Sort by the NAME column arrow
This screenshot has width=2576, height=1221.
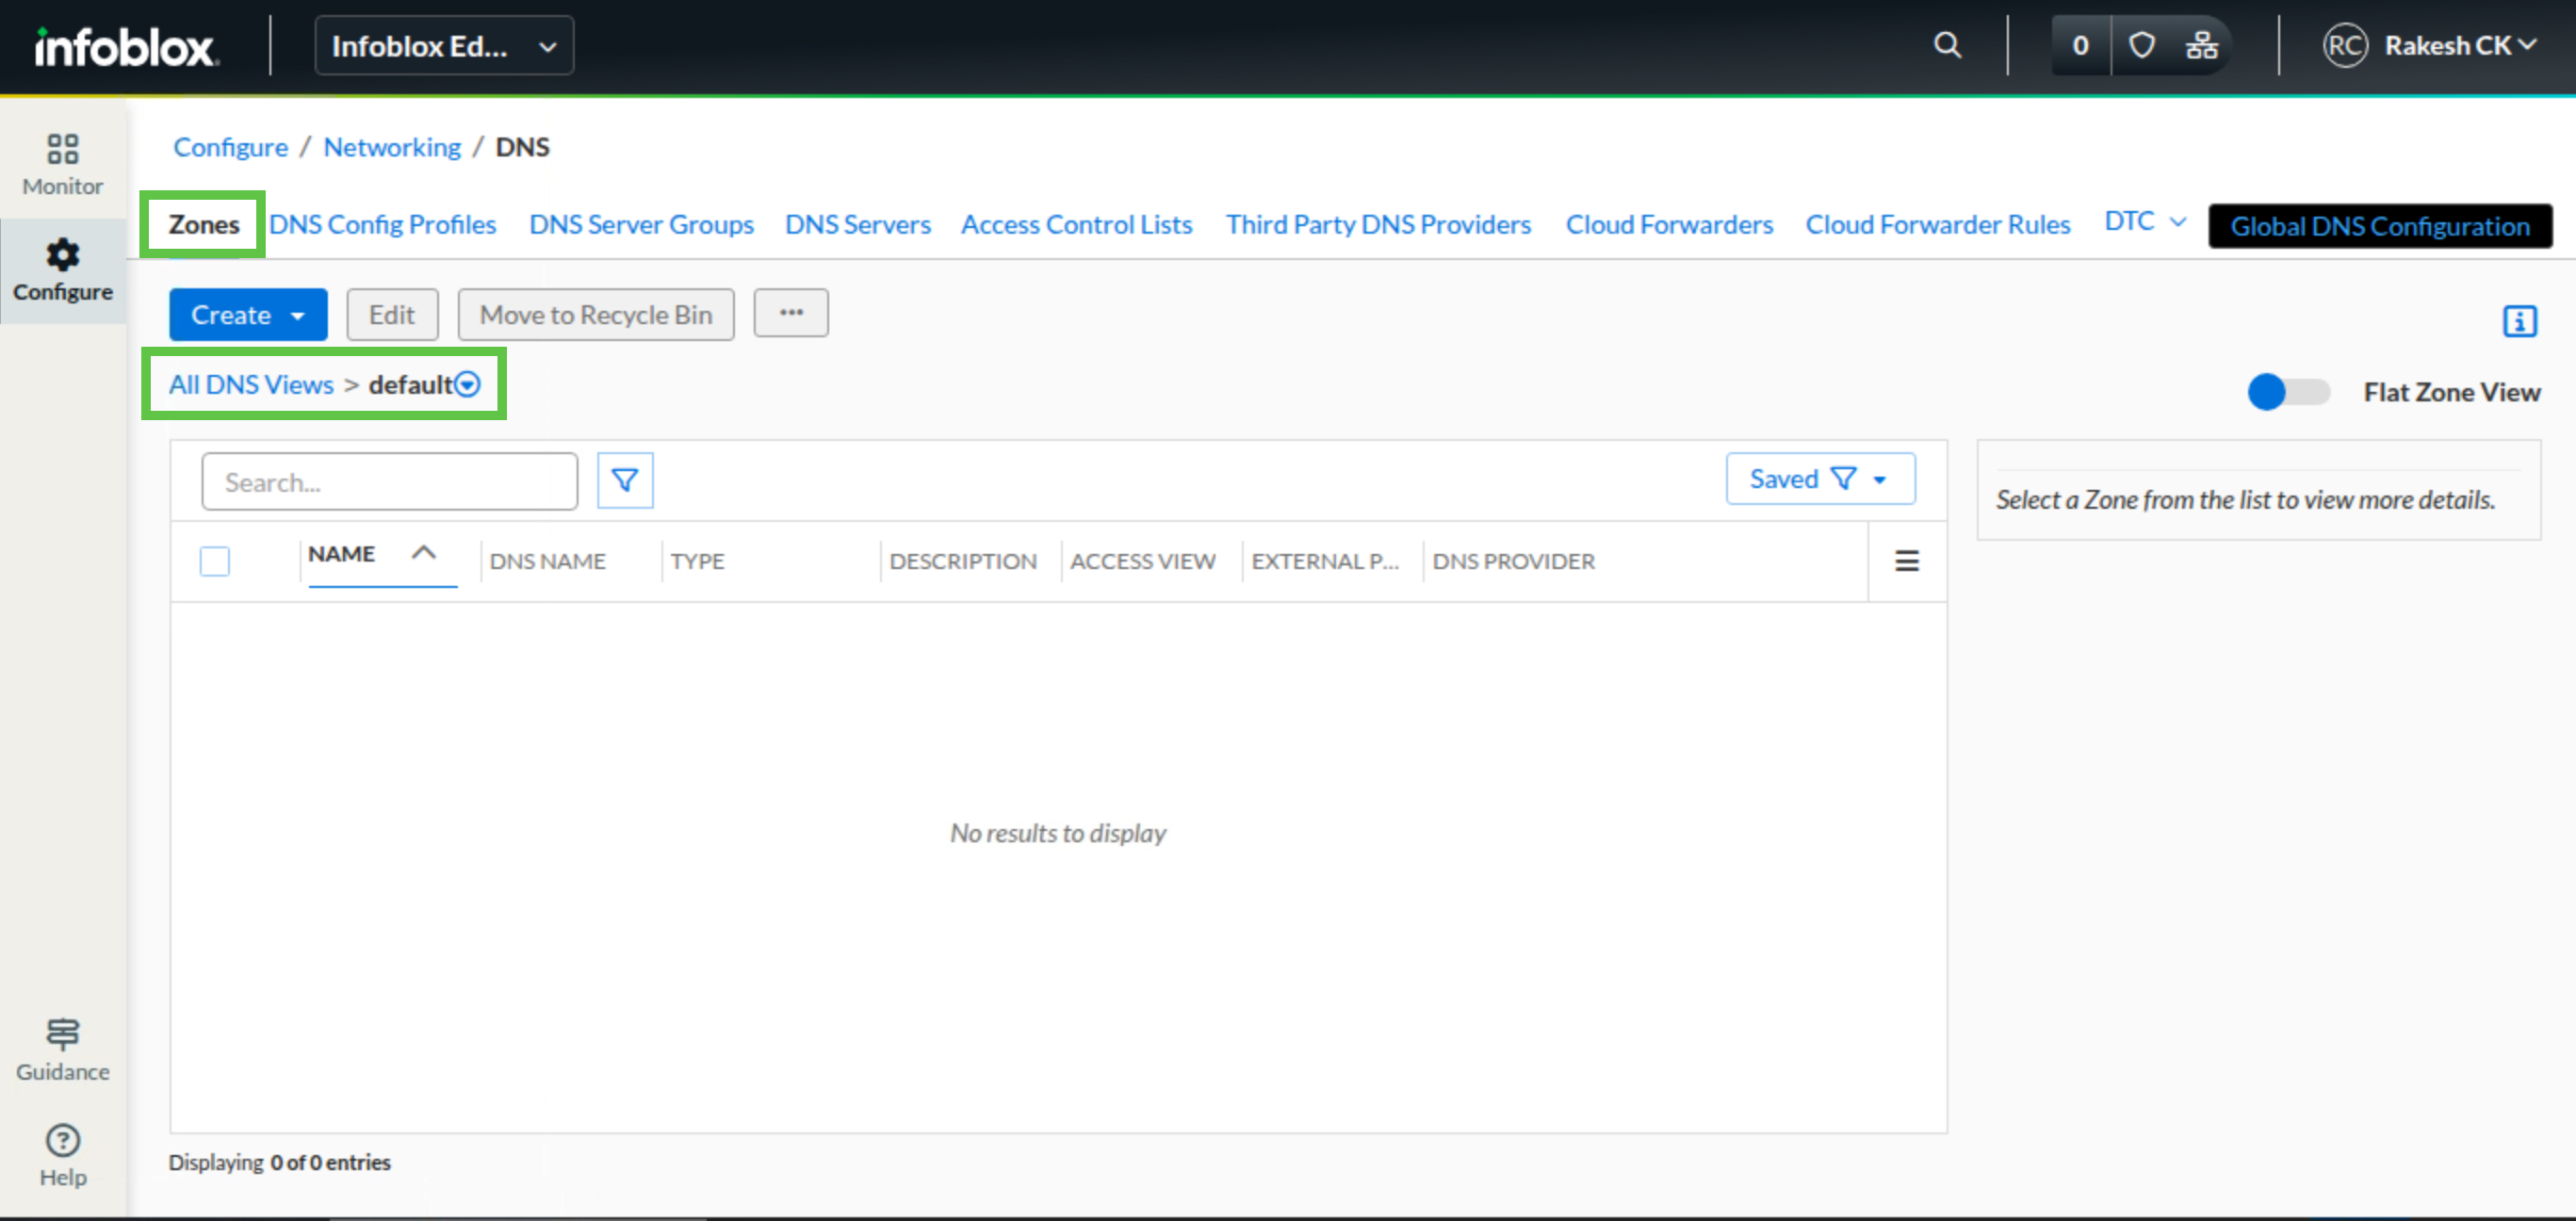424,553
